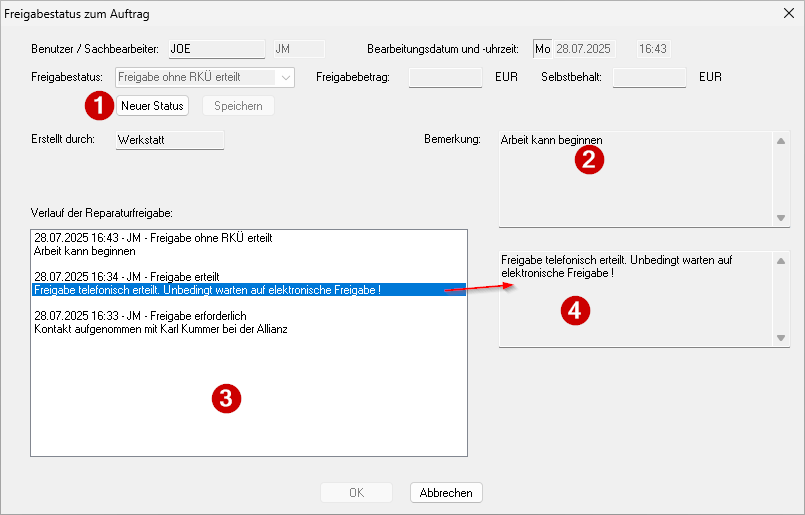Click down arrow in Bemerkung box
This screenshot has width=805, height=515.
pos(781,218)
